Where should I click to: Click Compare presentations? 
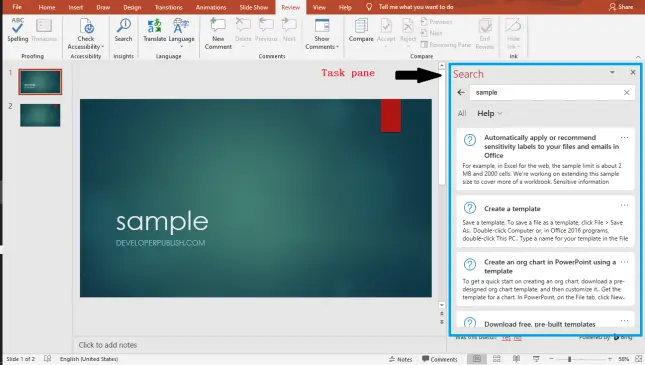361,30
